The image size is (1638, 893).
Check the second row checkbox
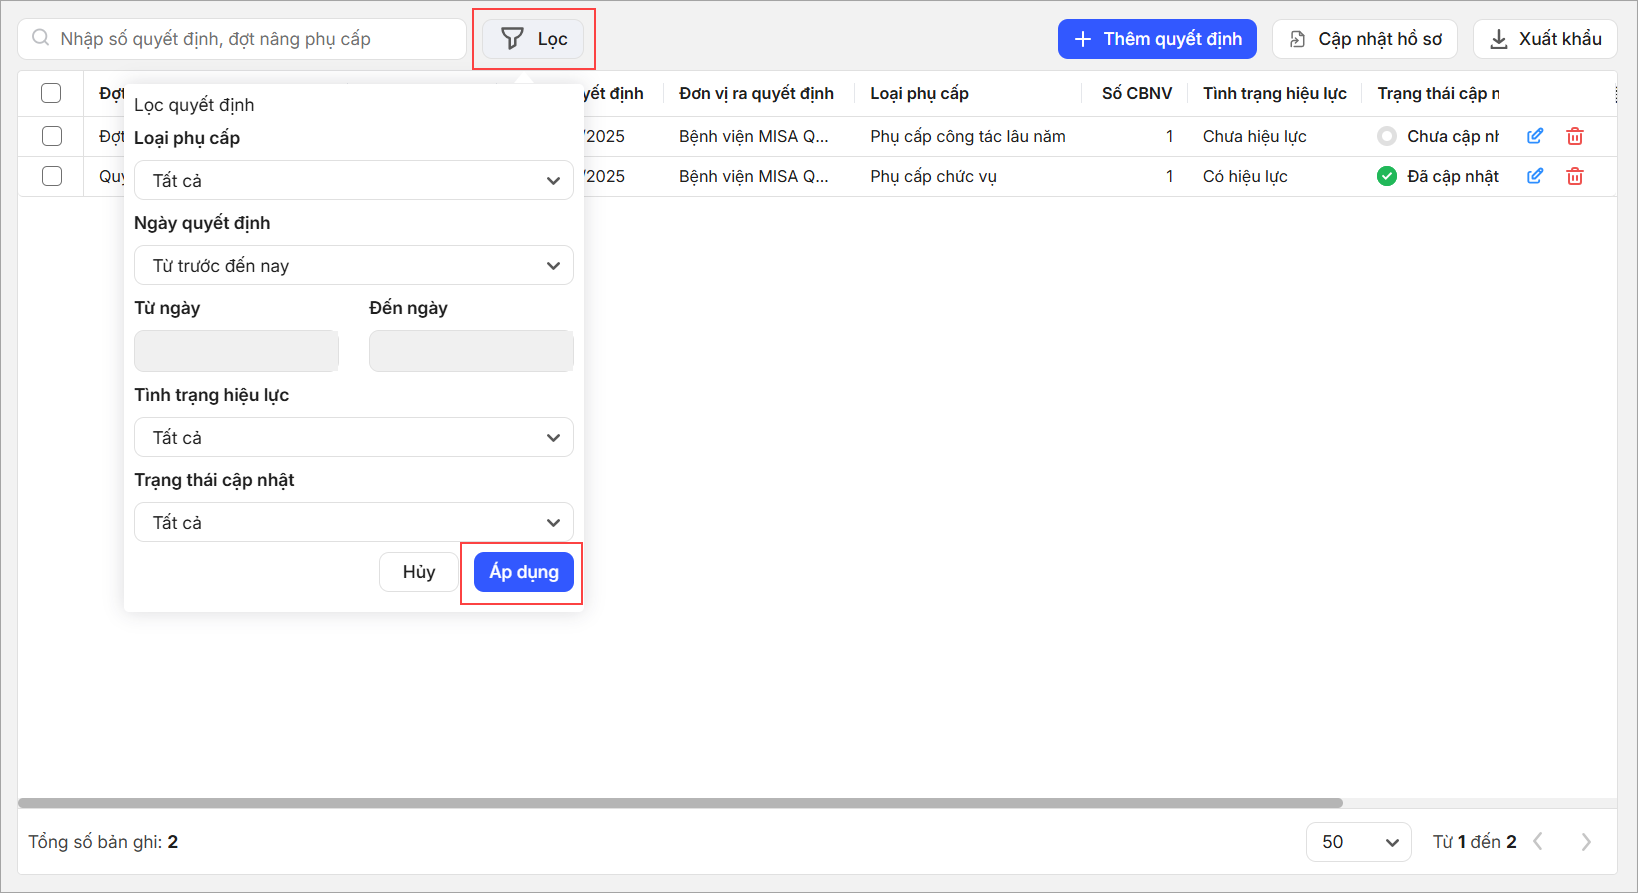52,176
